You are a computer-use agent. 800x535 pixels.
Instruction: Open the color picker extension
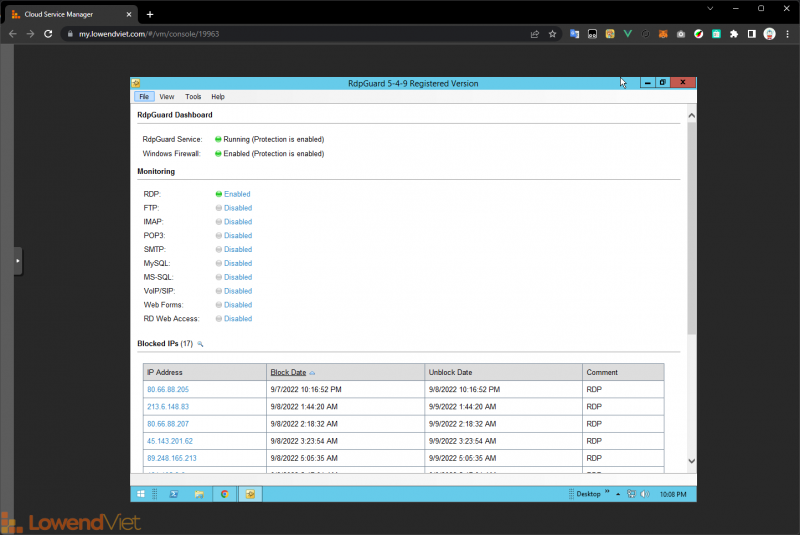[x=698, y=34]
